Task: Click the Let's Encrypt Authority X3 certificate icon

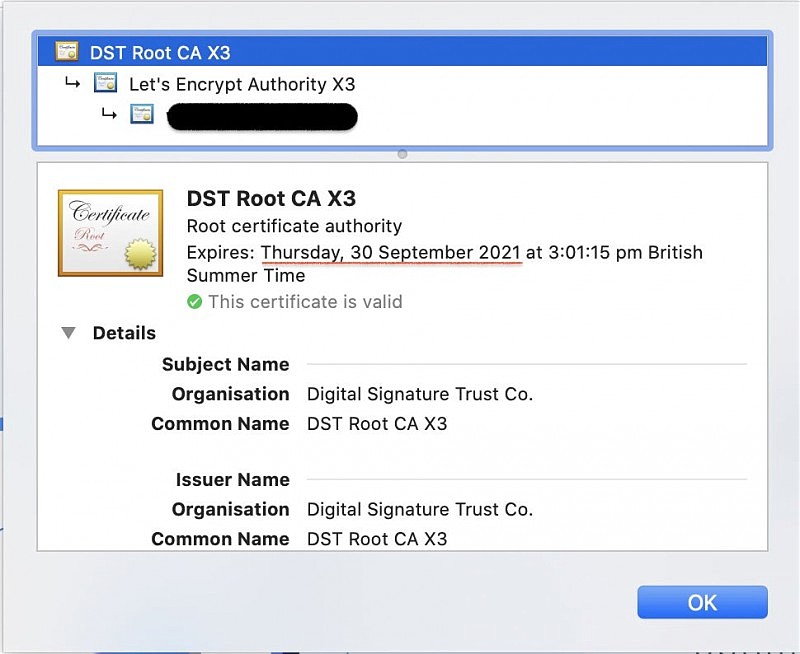Action: point(106,83)
